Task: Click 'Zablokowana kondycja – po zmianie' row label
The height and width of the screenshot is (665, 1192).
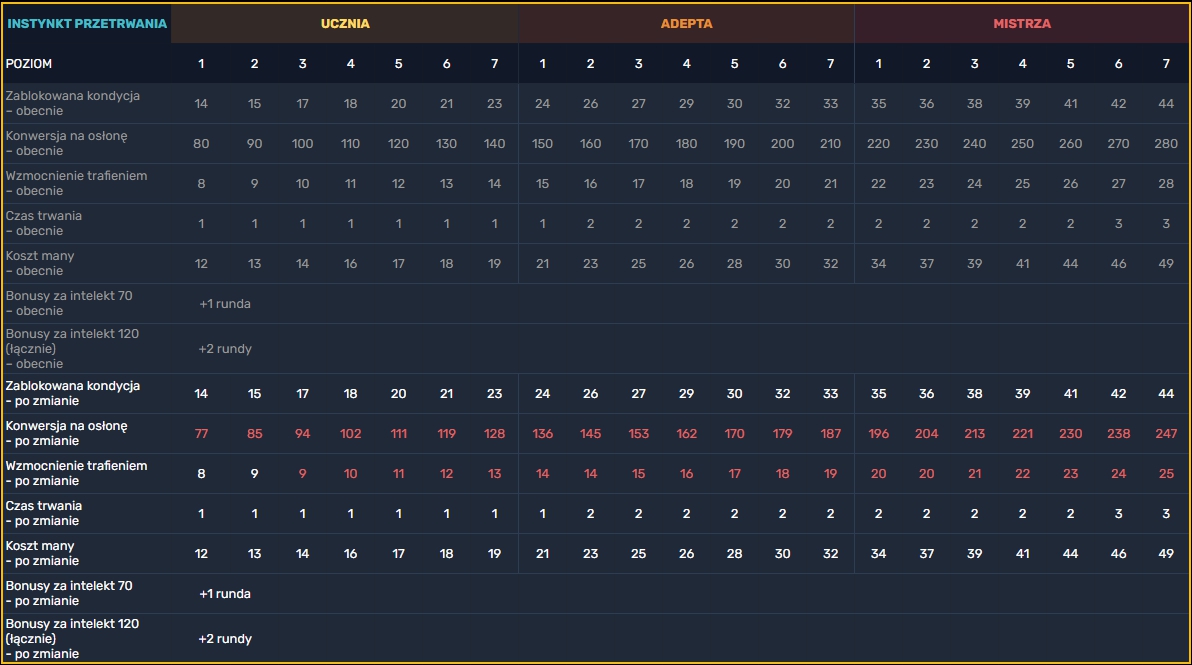Action: click(x=73, y=394)
